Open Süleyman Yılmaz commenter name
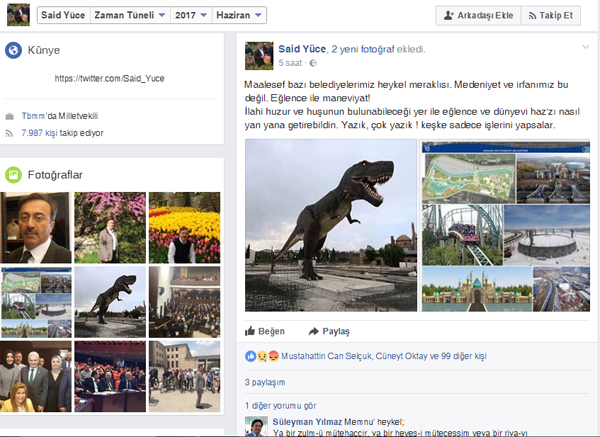The image size is (600, 437). (307, 422)
